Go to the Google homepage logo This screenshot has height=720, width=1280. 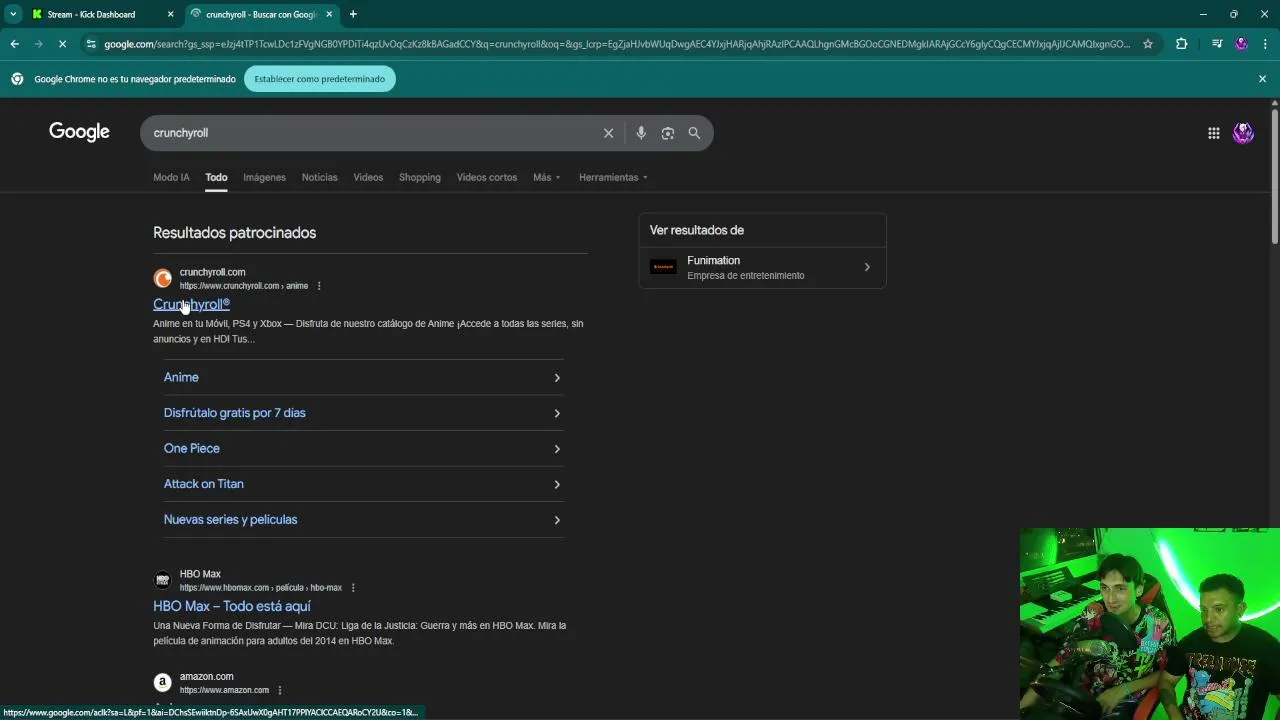(x=79, y=132)
